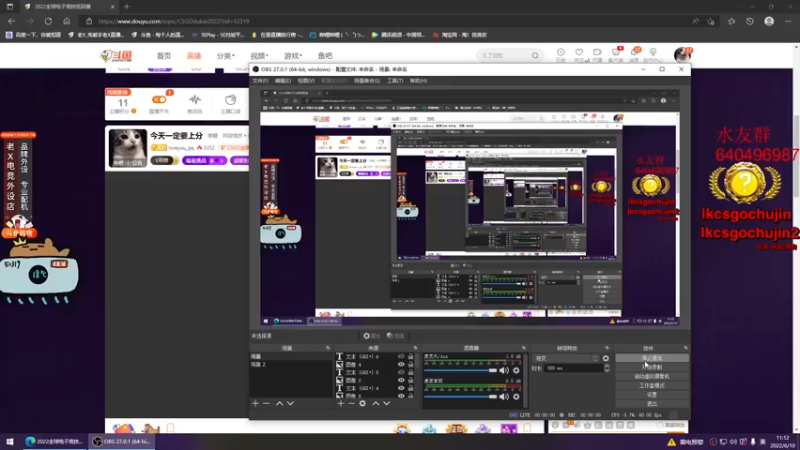The height and width of the screenshot is (450, 800).
Task: Open the OBS 编辑(E) menu
Action: pos(283,81)
